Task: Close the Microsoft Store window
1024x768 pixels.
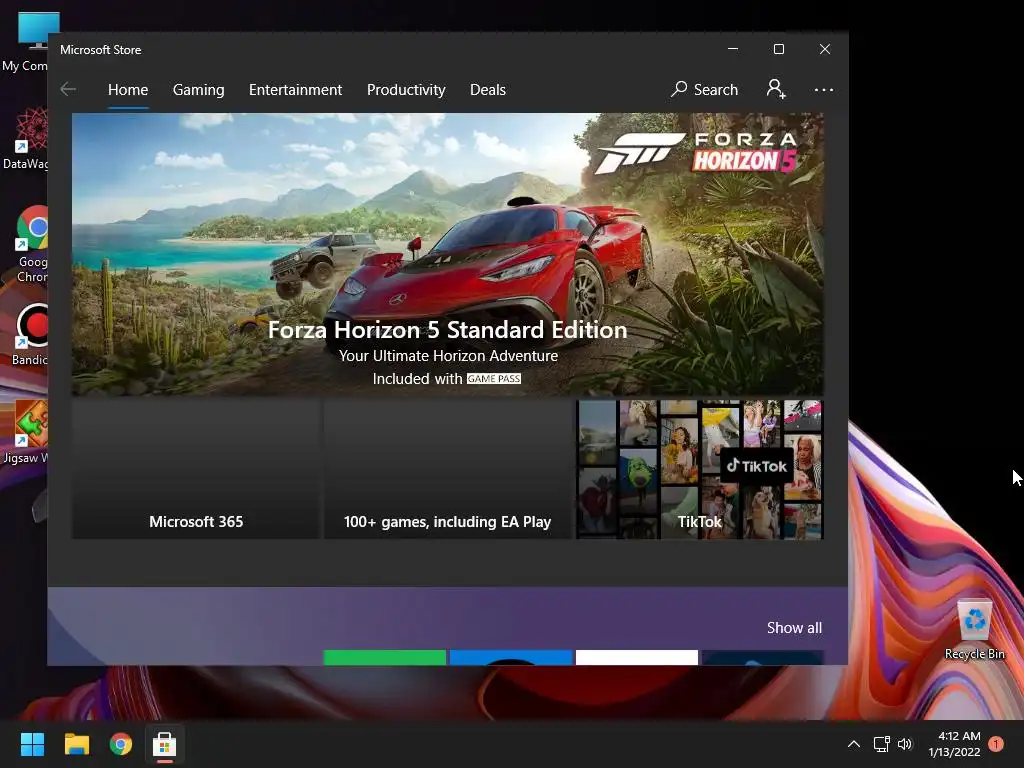Action: [x=825, y=49]
